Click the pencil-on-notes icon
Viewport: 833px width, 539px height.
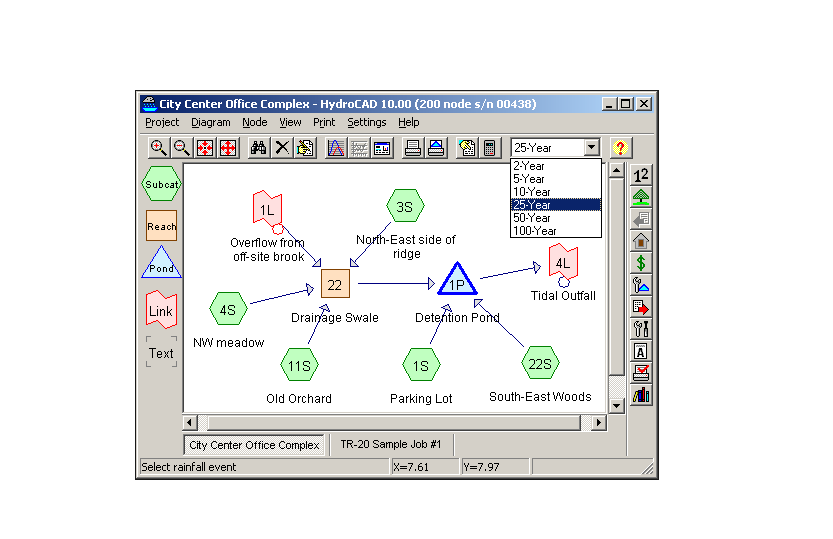point(467,148)
